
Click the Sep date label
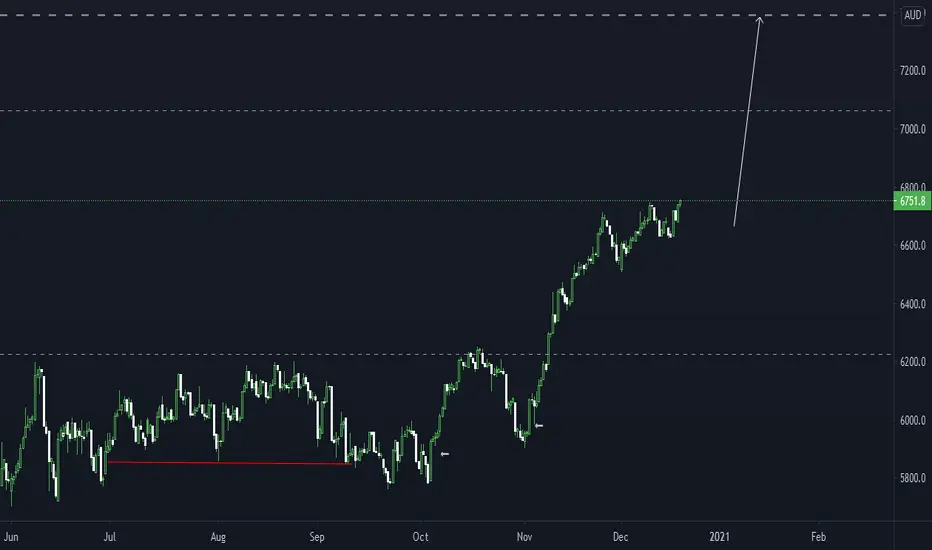pos(317,537)
